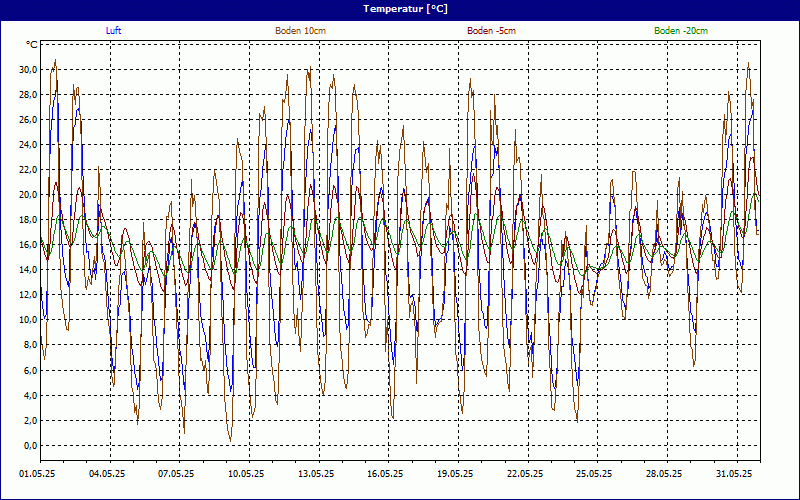The height and width of the screenshot is (500, 800).
Task: Select the Boden 10cm legend entry
Action: point(300,31)
